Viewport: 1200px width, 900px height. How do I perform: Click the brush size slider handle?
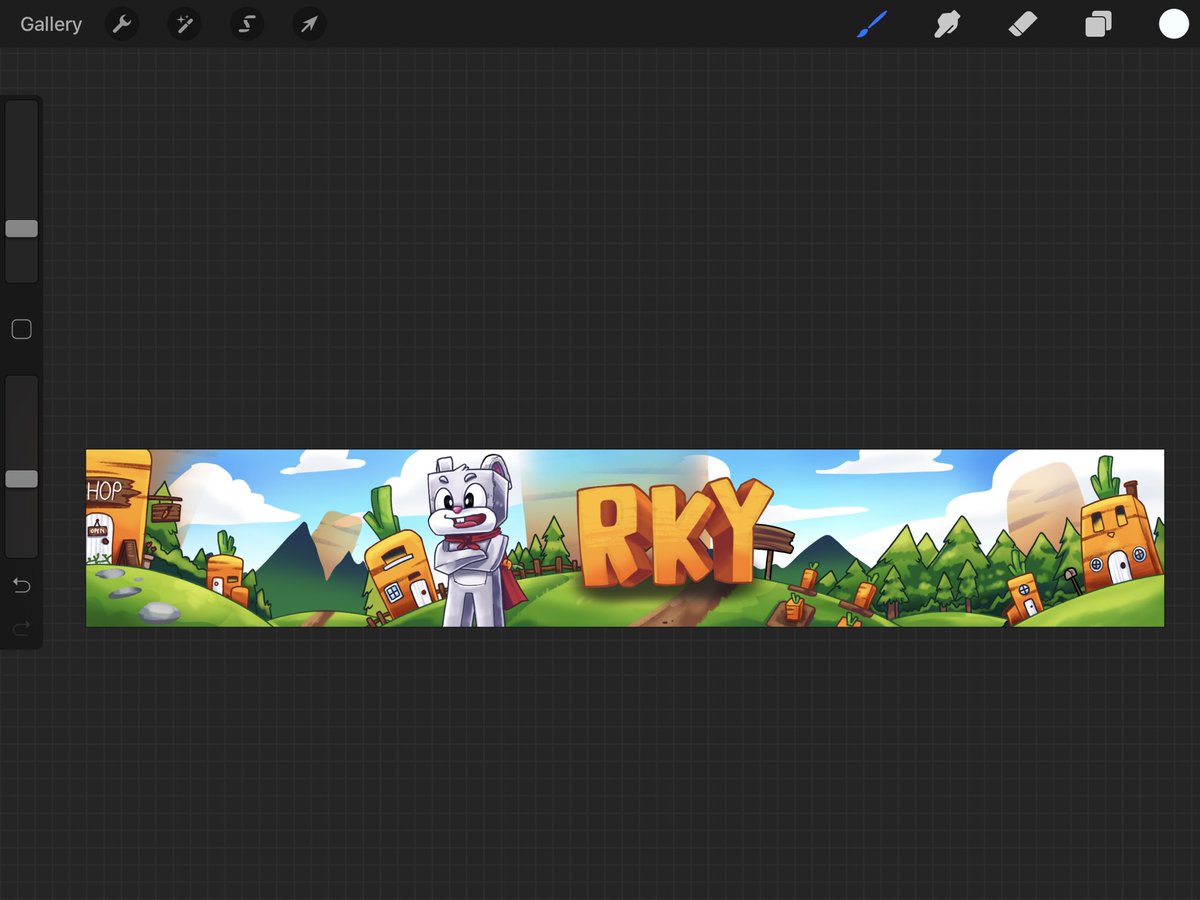coord(22,229)
